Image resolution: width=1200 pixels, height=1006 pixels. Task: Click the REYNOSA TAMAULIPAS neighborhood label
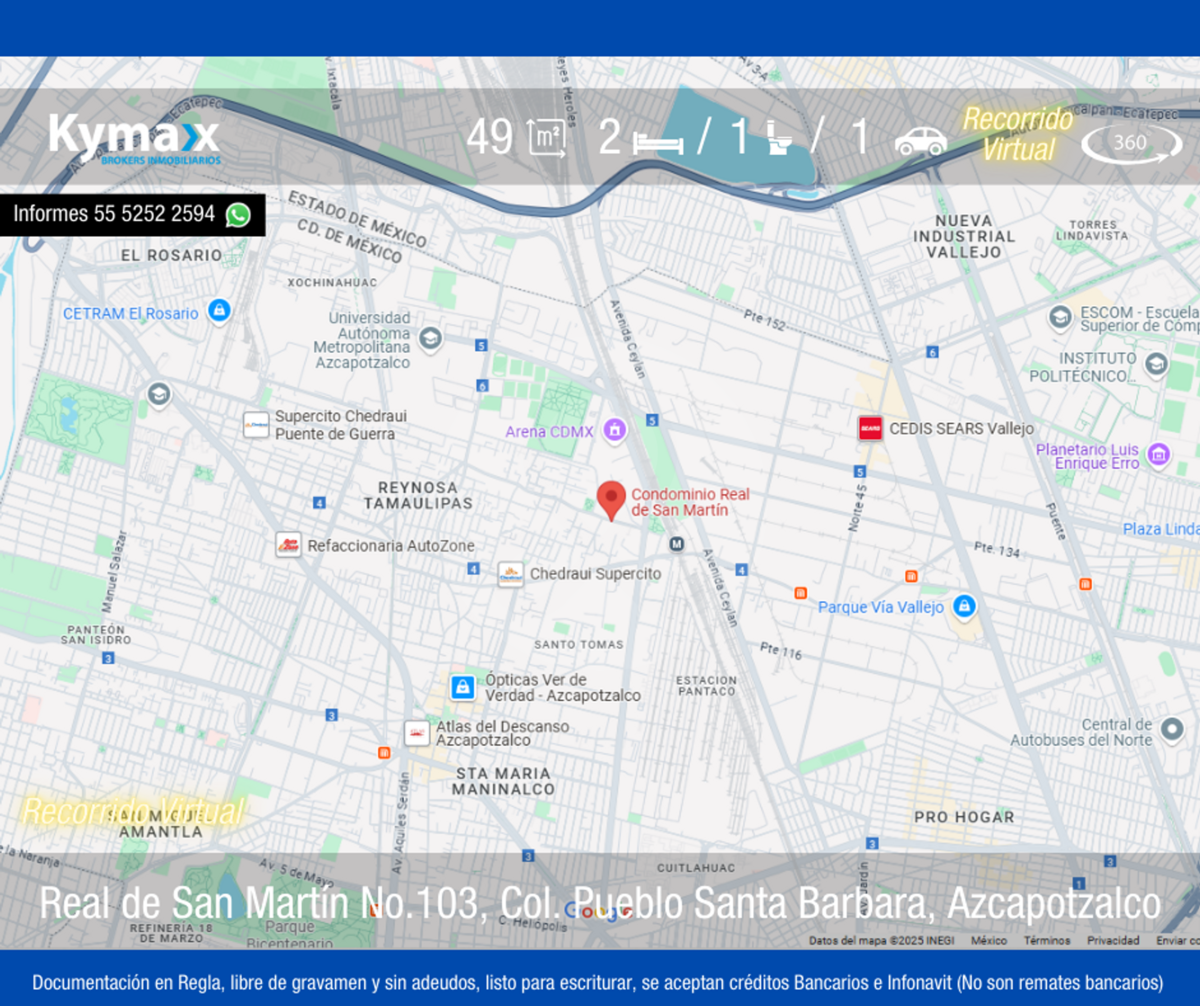point(417,495)
